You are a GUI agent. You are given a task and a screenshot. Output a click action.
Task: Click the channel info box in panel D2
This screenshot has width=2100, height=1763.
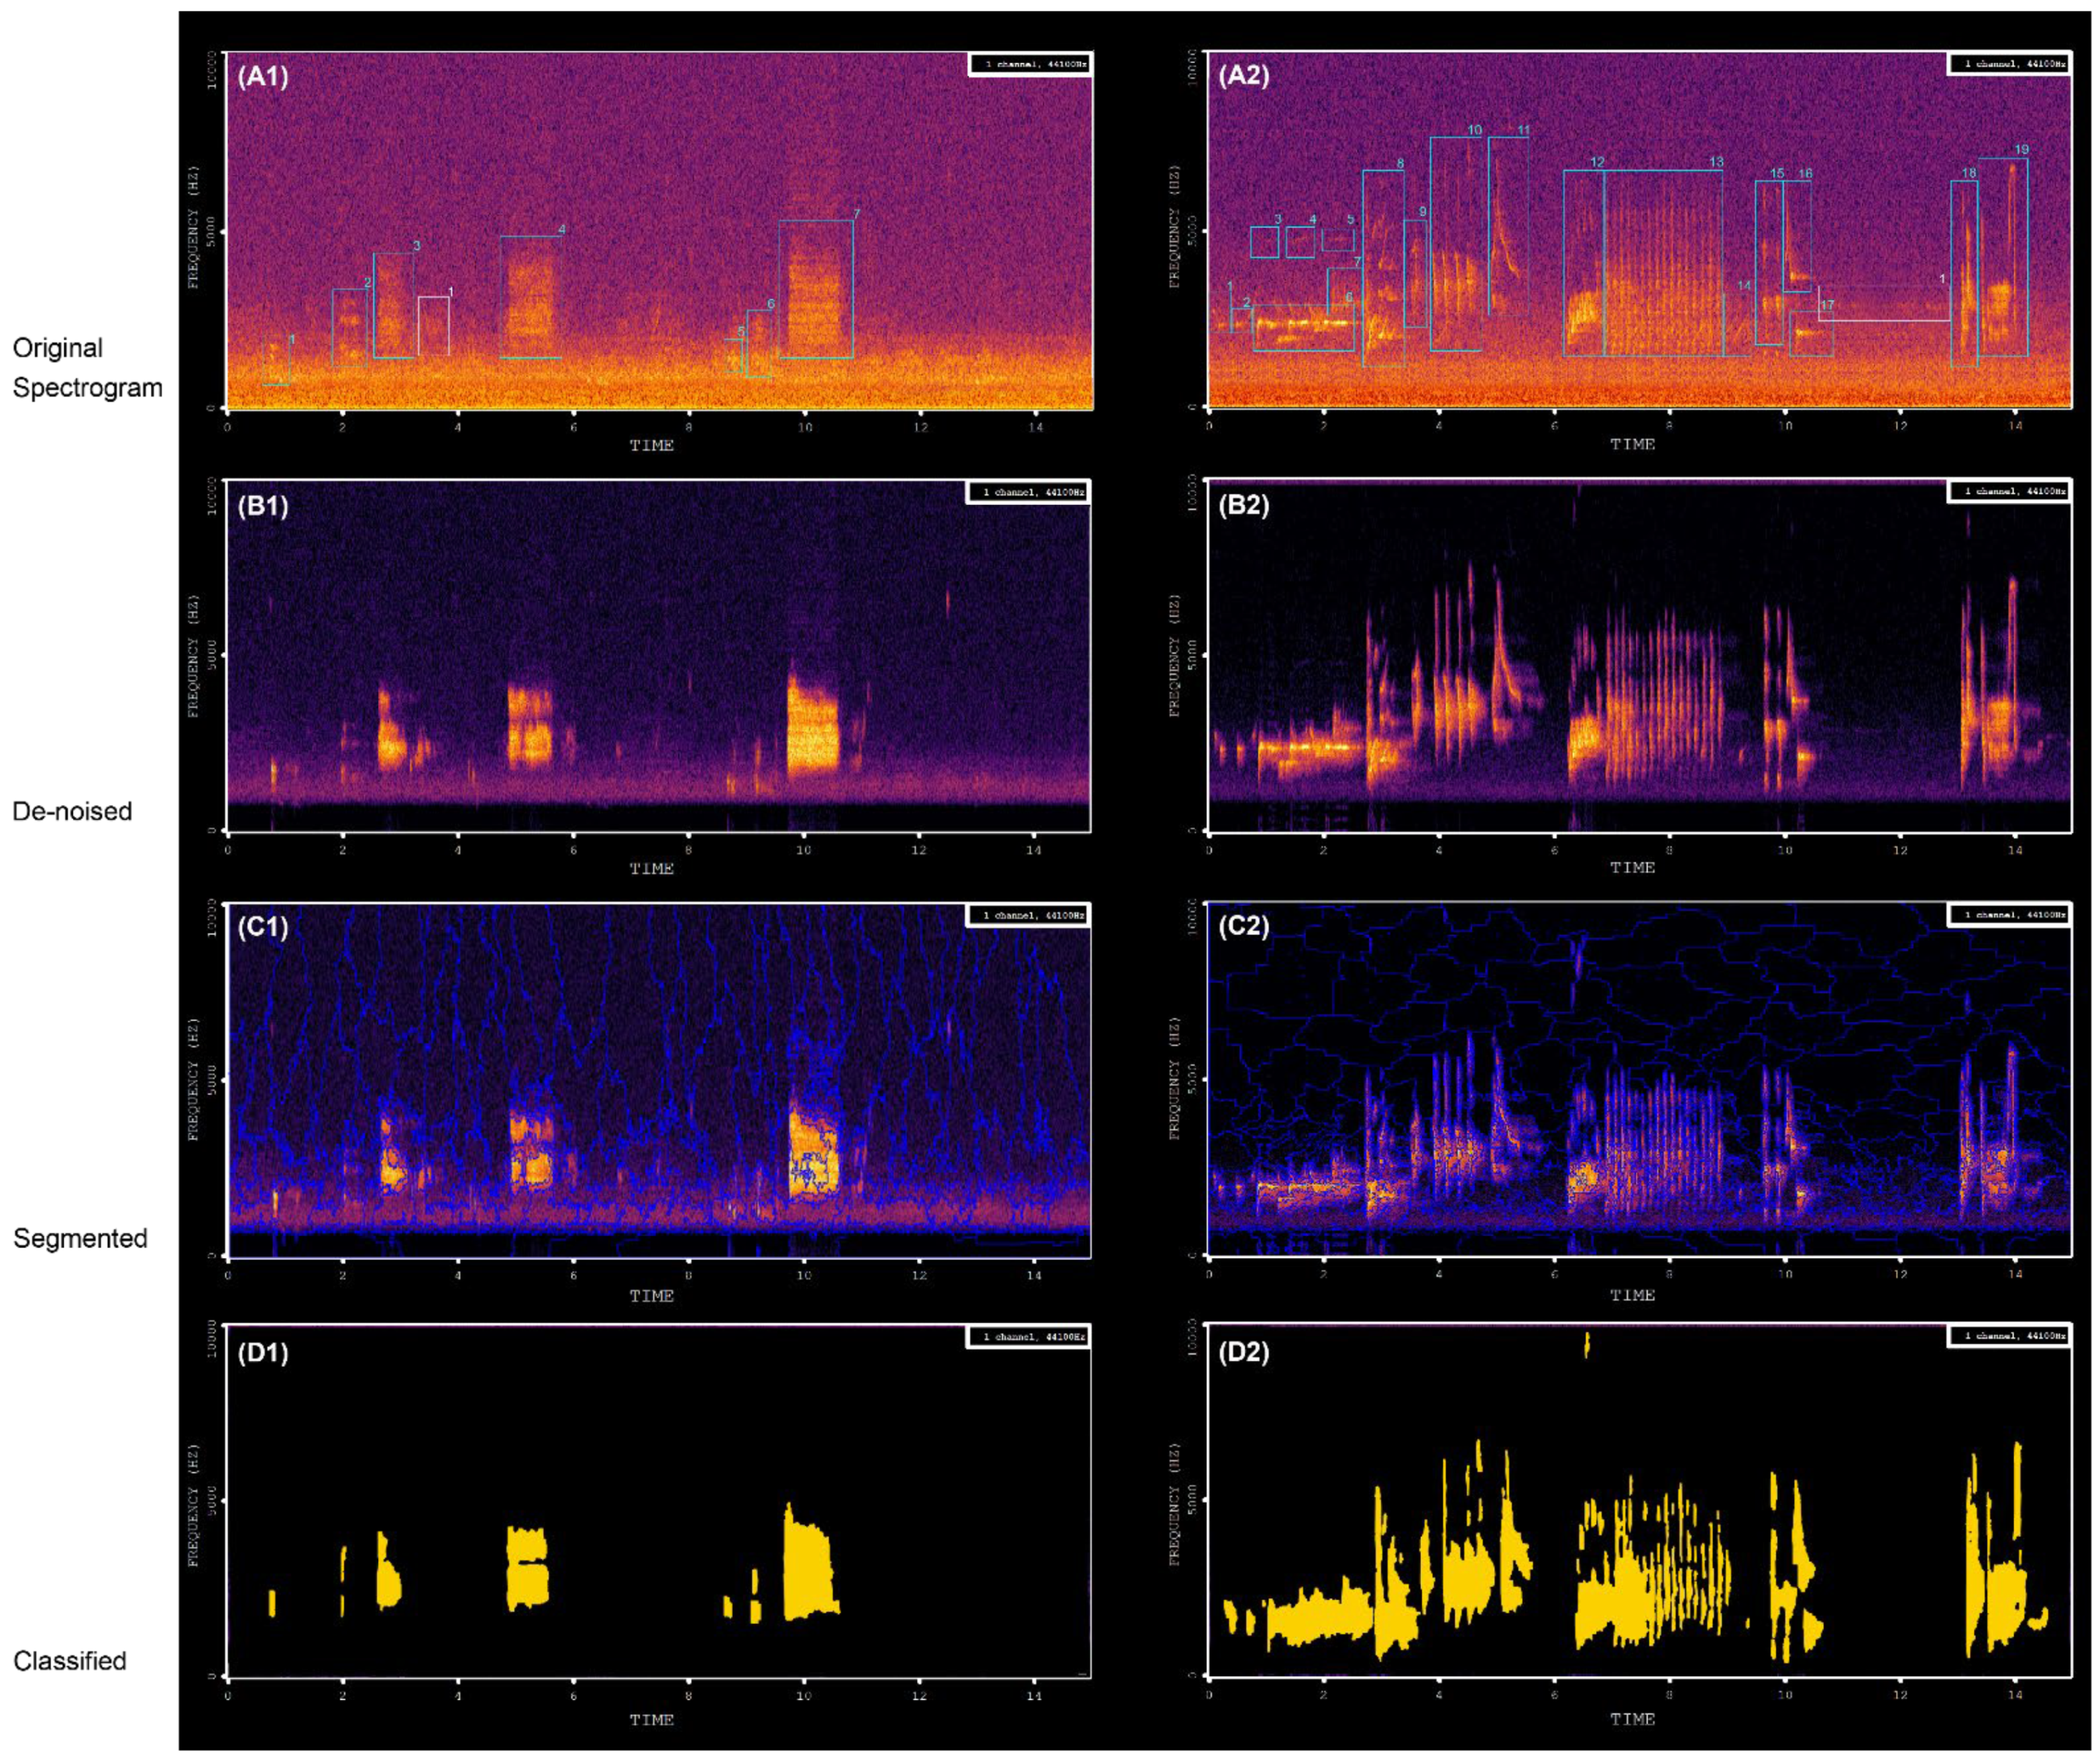[x=2008, y=1336]
